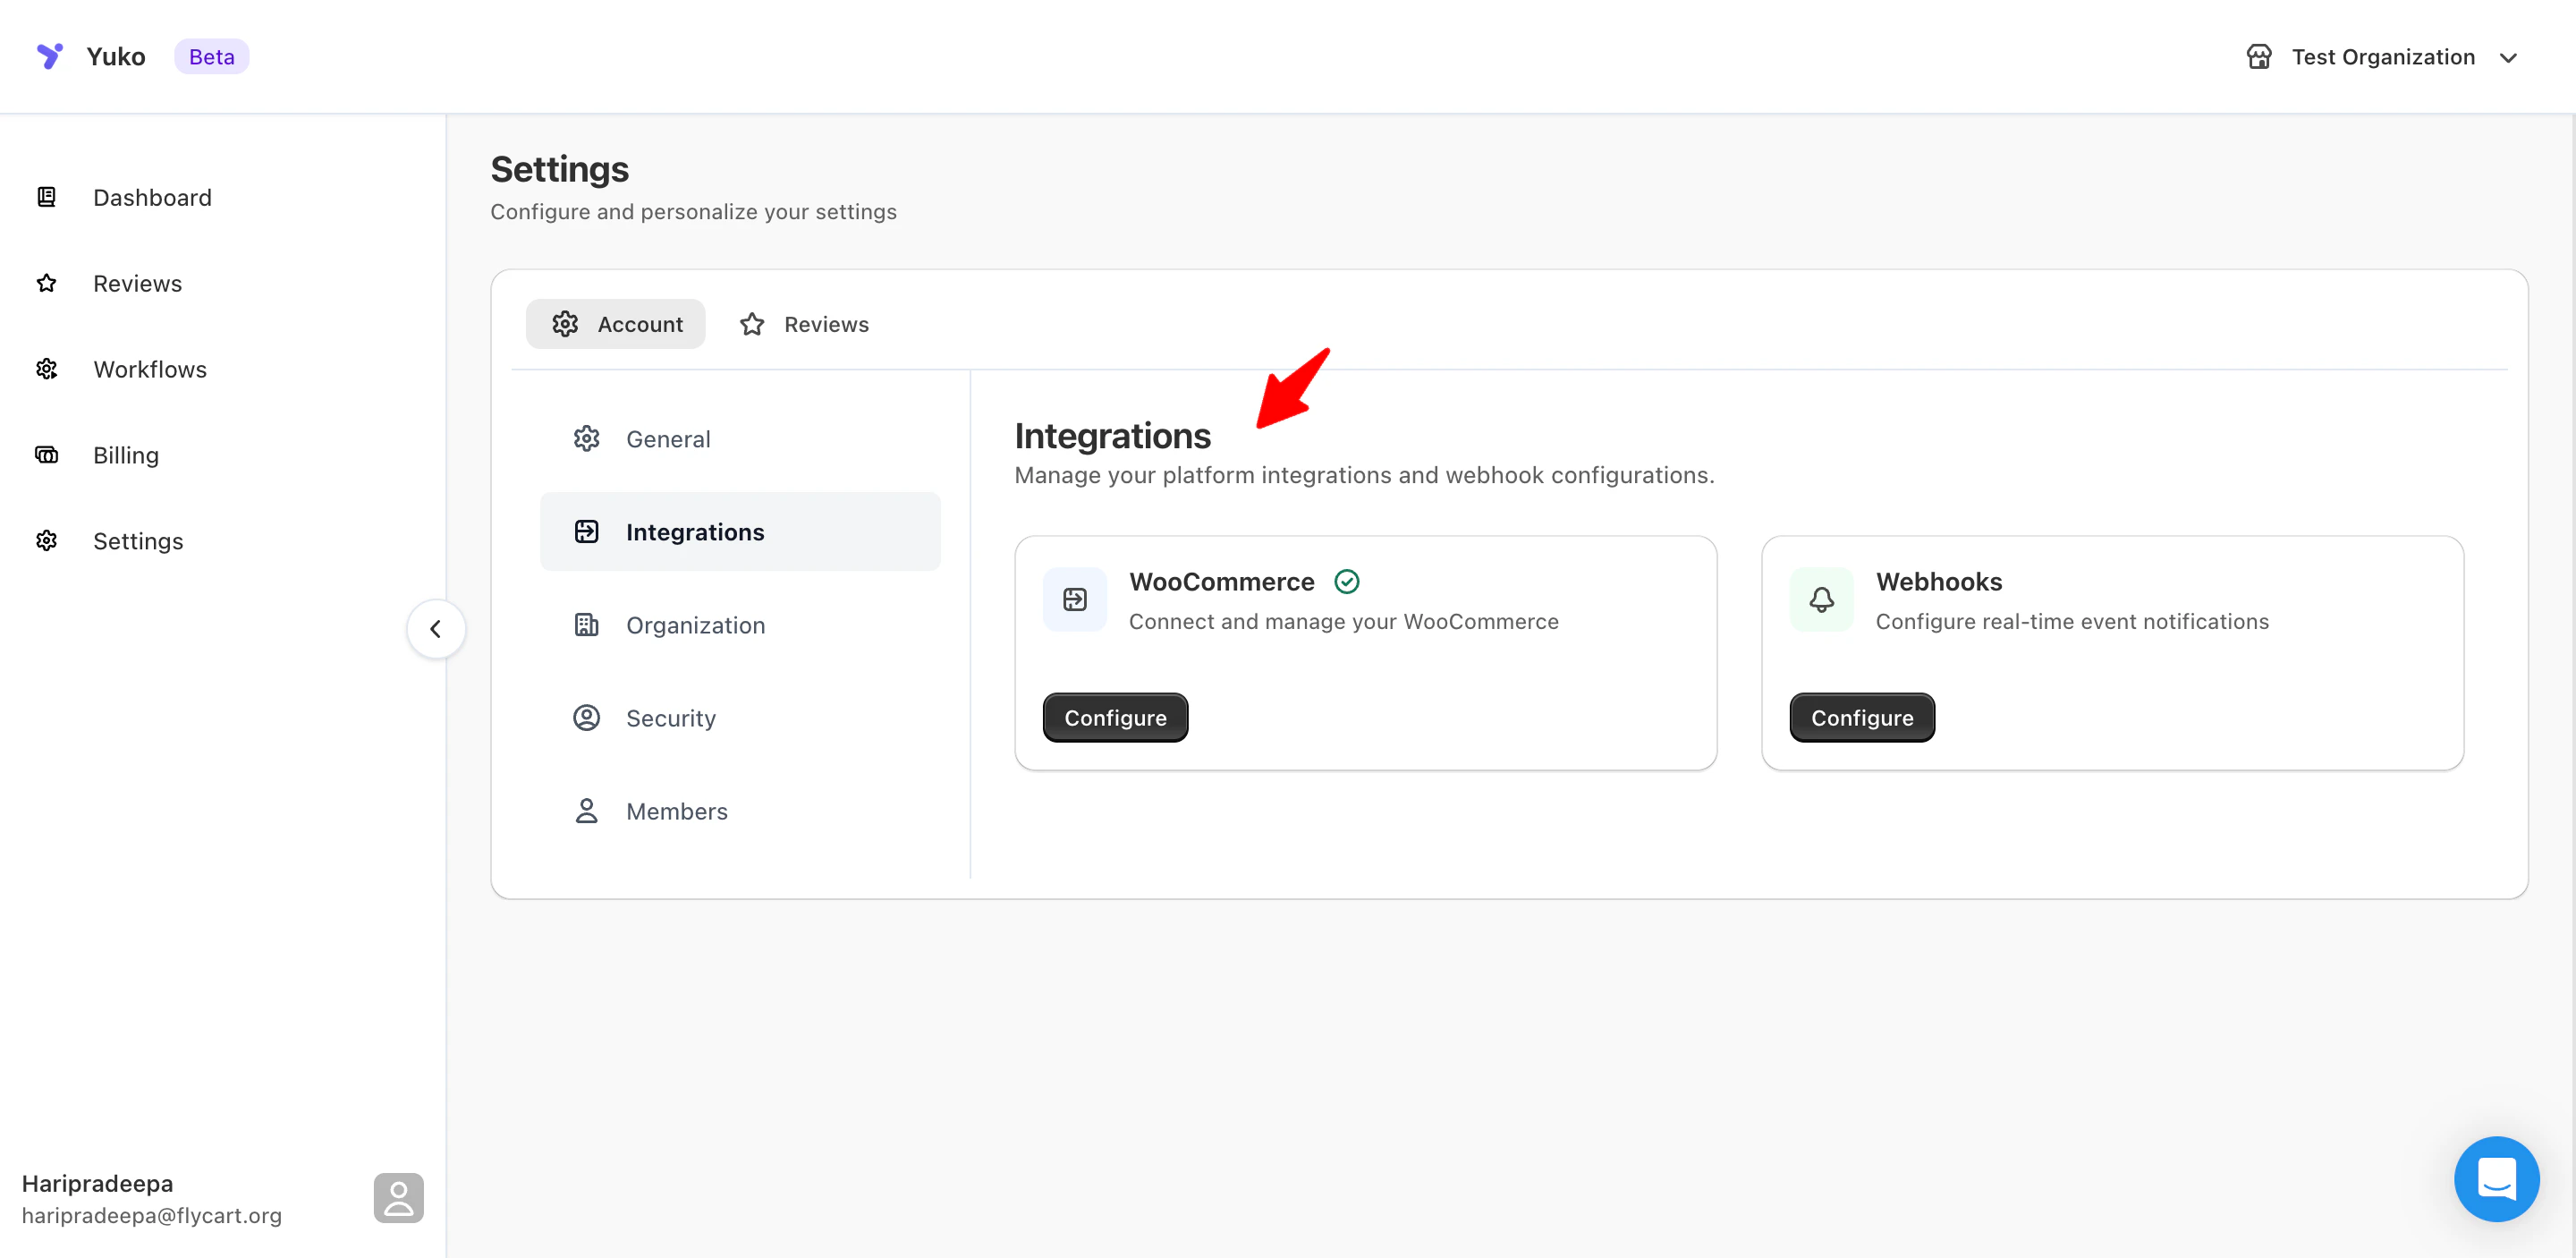The width and height of the screenshot is (2576, 1258).
Task: Open General settings section
Action: pyautogui.click(x=667, y=439)
